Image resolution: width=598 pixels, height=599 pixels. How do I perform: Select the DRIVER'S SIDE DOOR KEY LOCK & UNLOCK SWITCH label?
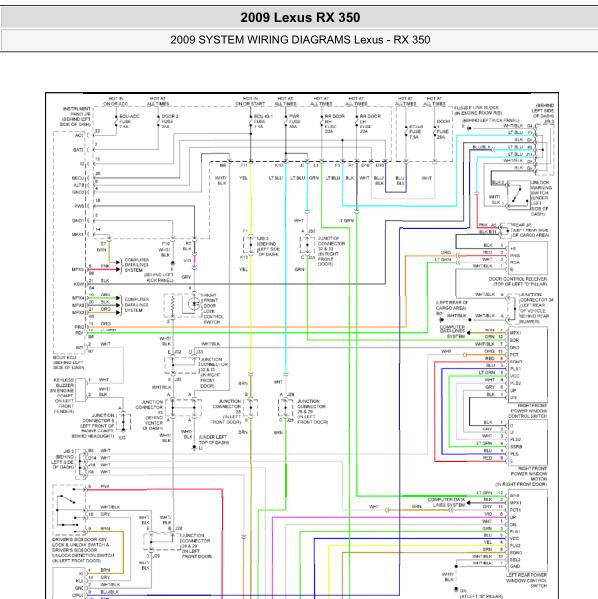click(83, 550)
